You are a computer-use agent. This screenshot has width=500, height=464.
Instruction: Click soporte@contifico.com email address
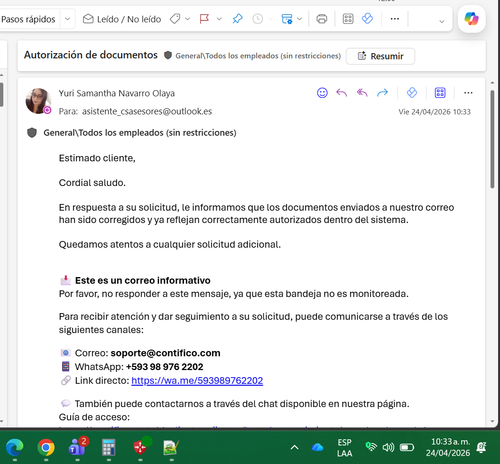[165, 353]
